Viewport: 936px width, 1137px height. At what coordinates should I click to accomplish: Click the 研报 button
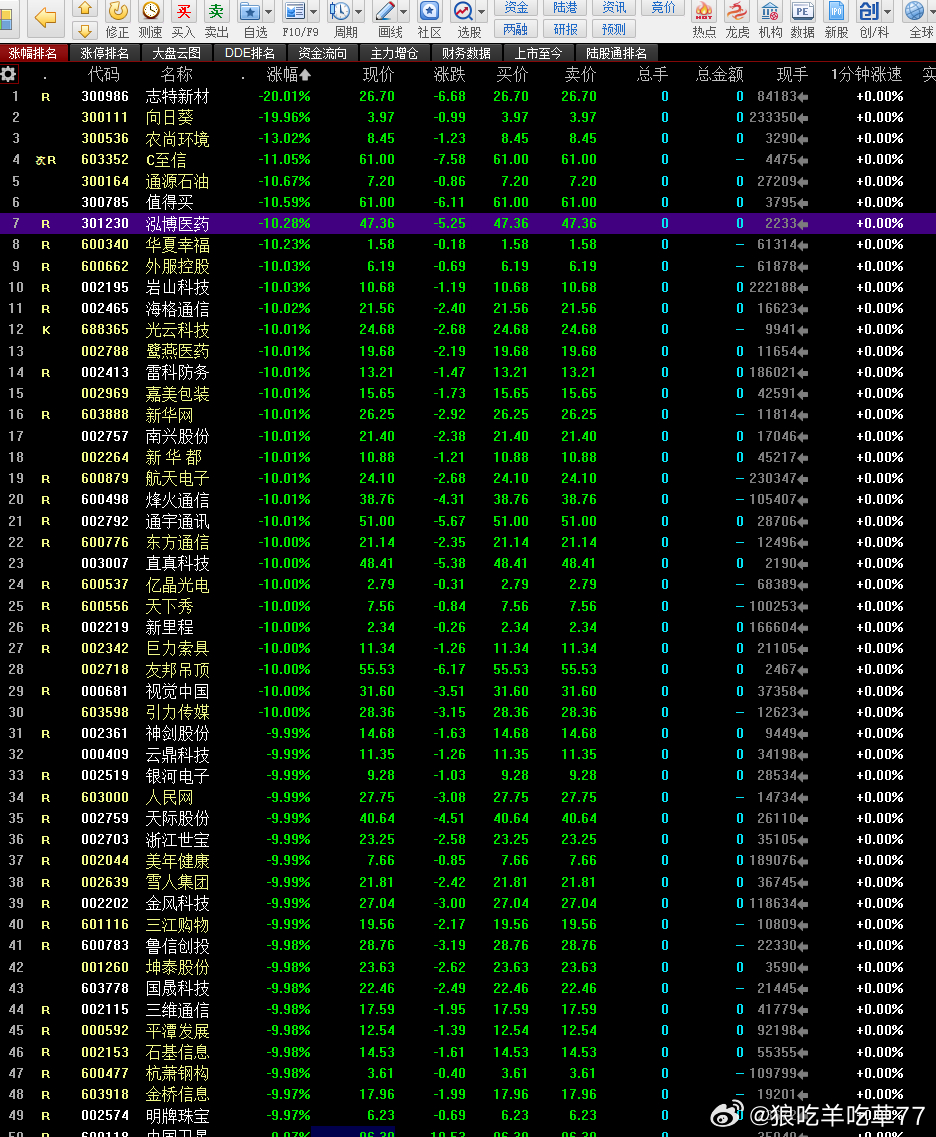[x=566, y=29]
